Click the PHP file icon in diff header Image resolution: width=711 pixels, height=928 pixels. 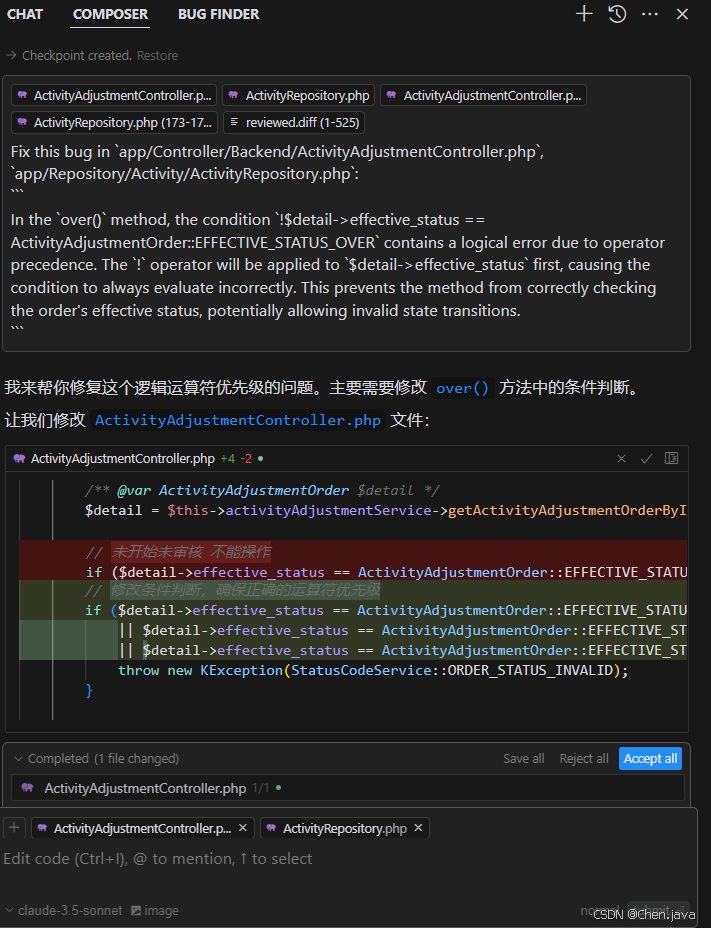tap(20, 459)
